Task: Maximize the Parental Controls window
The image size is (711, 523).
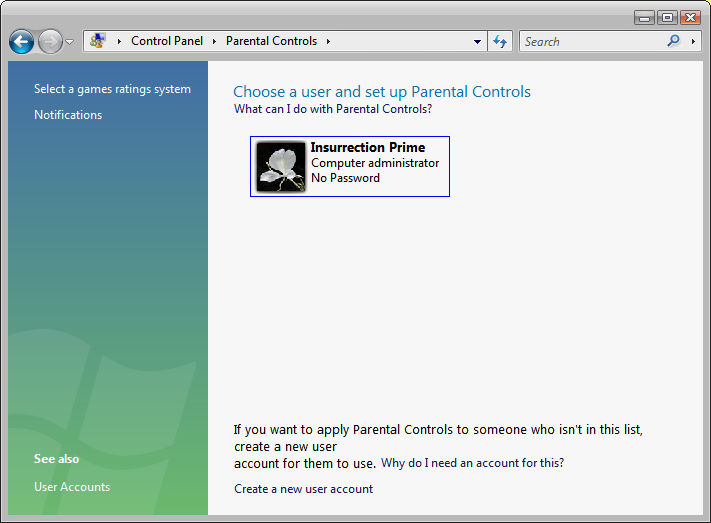Action: coord(667,18)
